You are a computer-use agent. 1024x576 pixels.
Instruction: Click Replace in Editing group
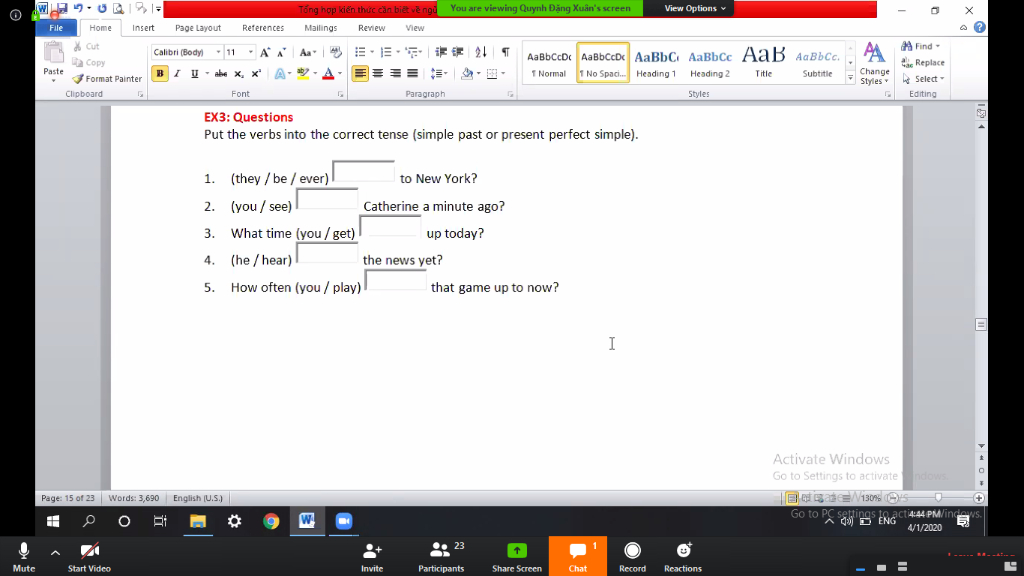pyautogui.click(x=923, y=63)
